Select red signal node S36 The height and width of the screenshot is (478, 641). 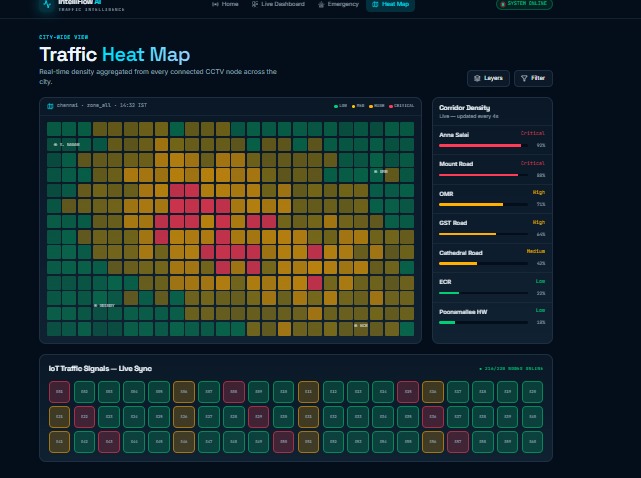pyautogui.click(x=433, y=417)
